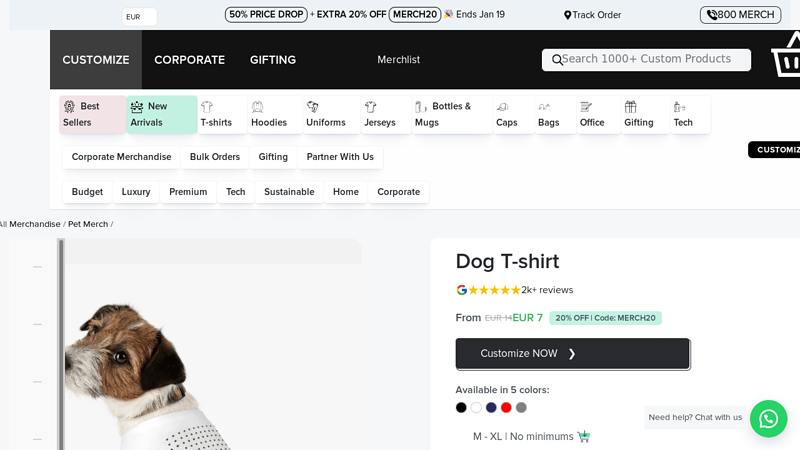Screen dimensions: 800x450
Task: Click the search magnifier icon
Action: click(557, 60)
